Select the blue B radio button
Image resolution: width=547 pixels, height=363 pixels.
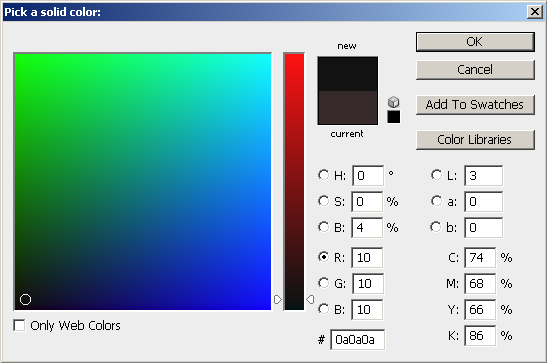pos(323,309)
